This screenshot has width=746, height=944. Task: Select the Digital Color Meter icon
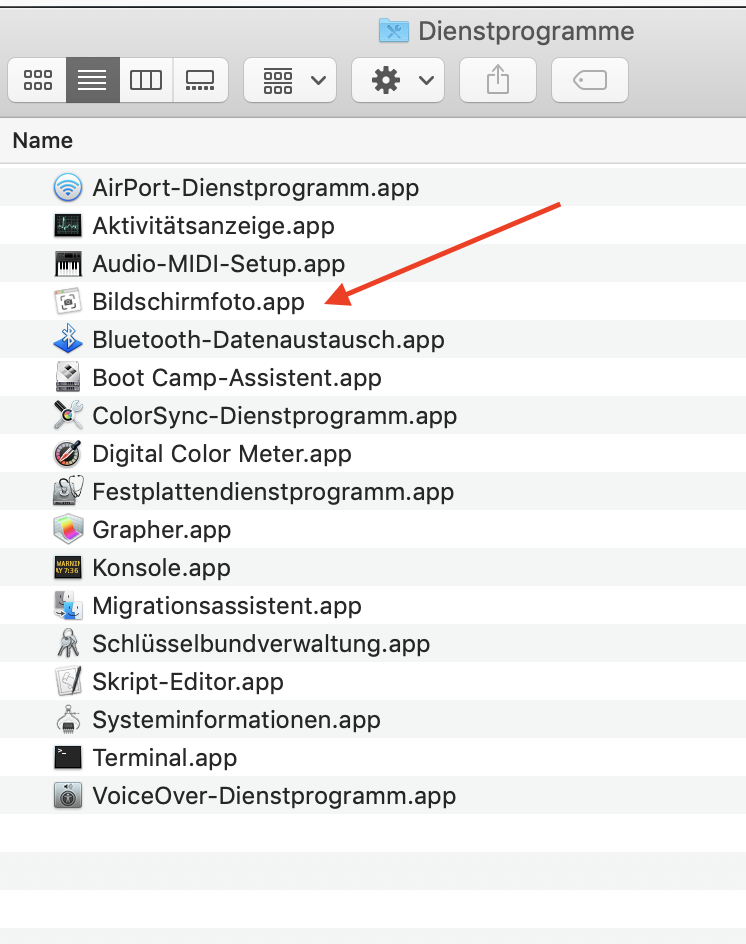pyautogui.click(x=67, y=454)
